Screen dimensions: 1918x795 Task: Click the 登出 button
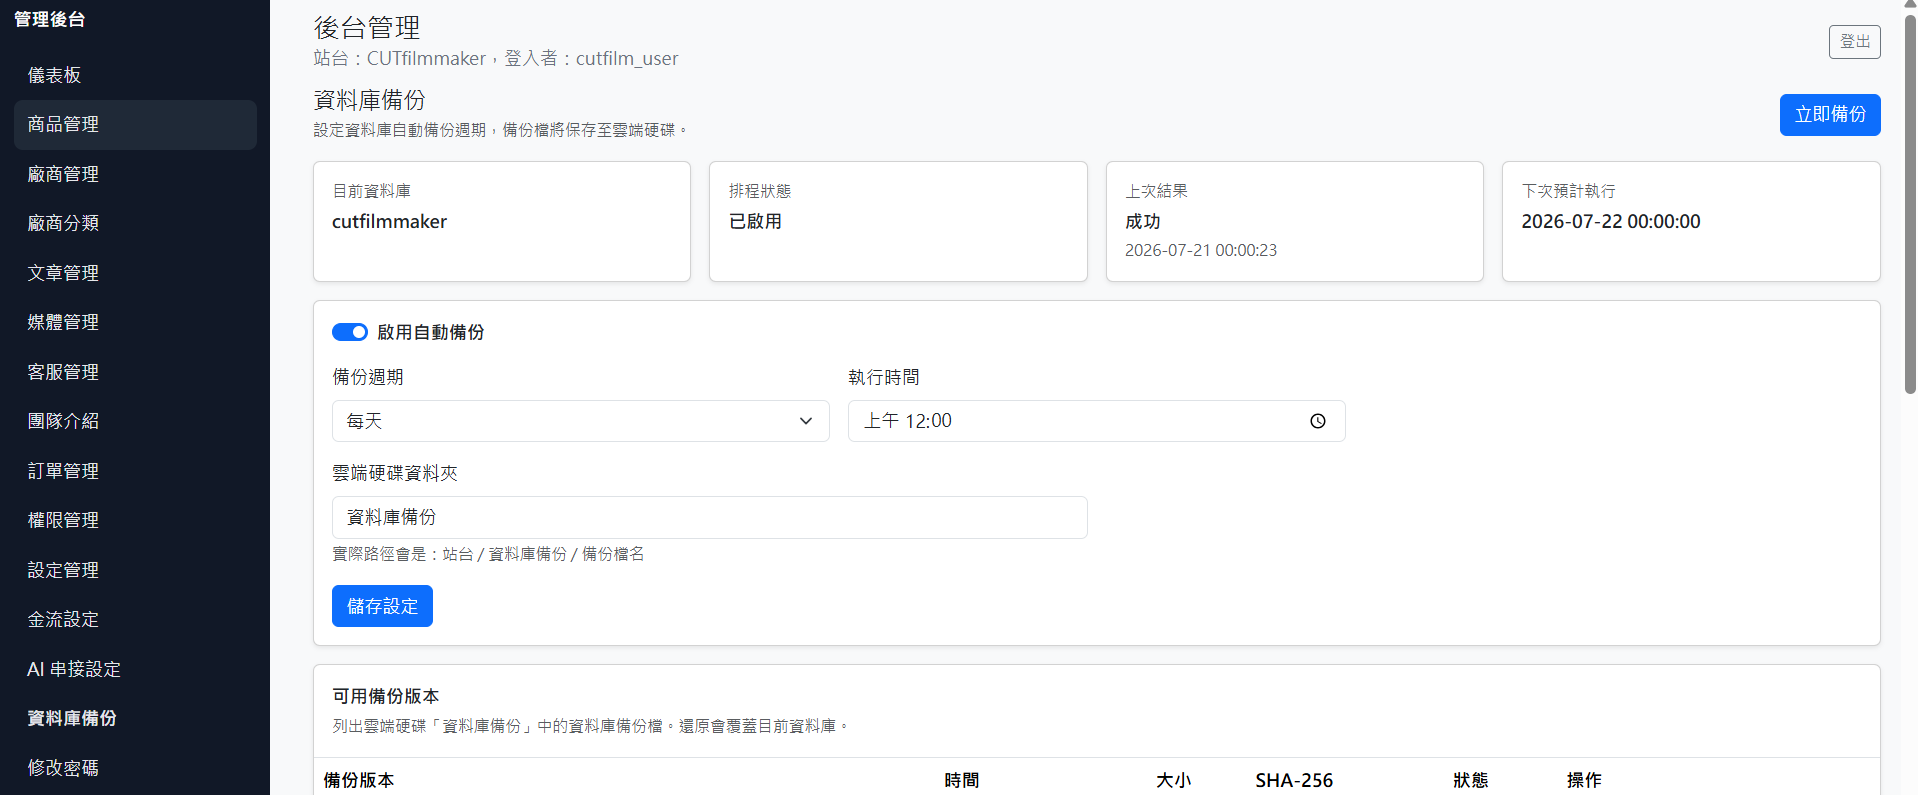1855,42
